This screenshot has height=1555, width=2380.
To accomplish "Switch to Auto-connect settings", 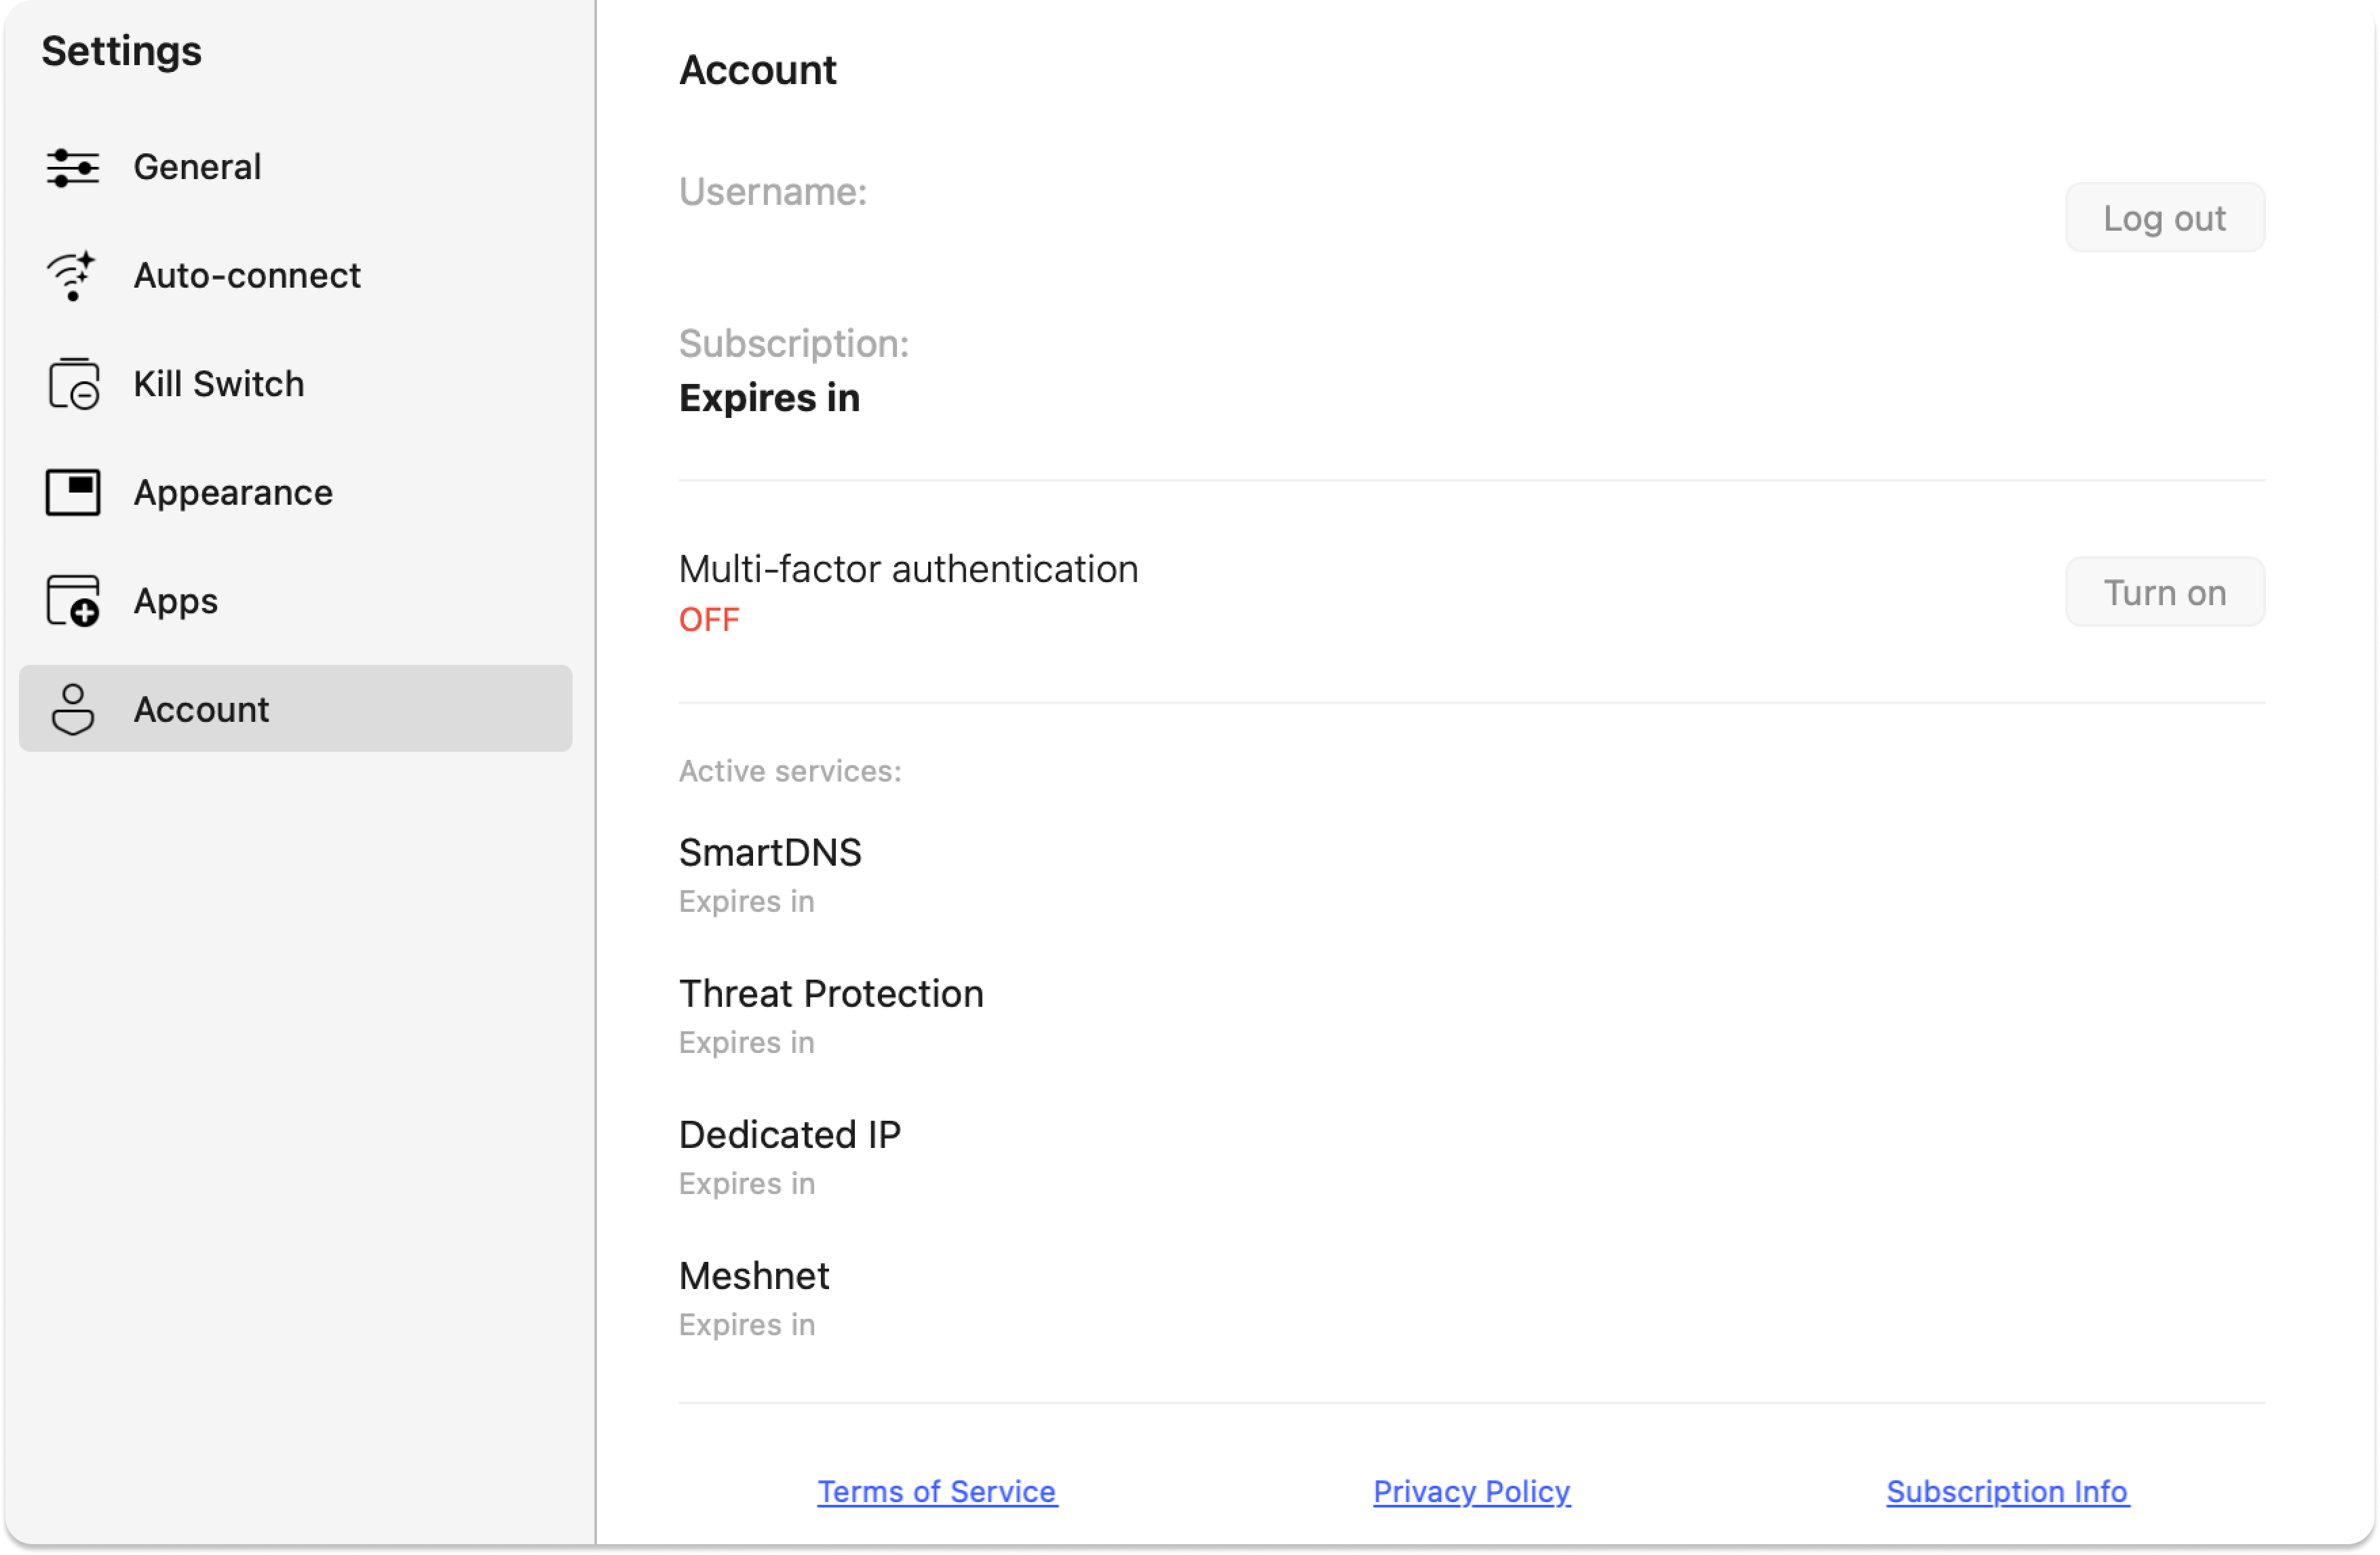I will [x=247, y=275].
